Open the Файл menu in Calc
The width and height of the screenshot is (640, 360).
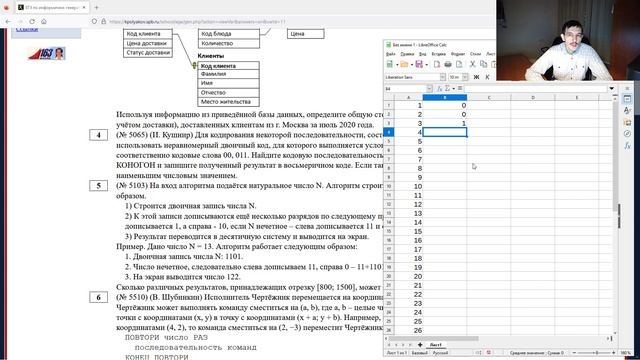[391, 54]
